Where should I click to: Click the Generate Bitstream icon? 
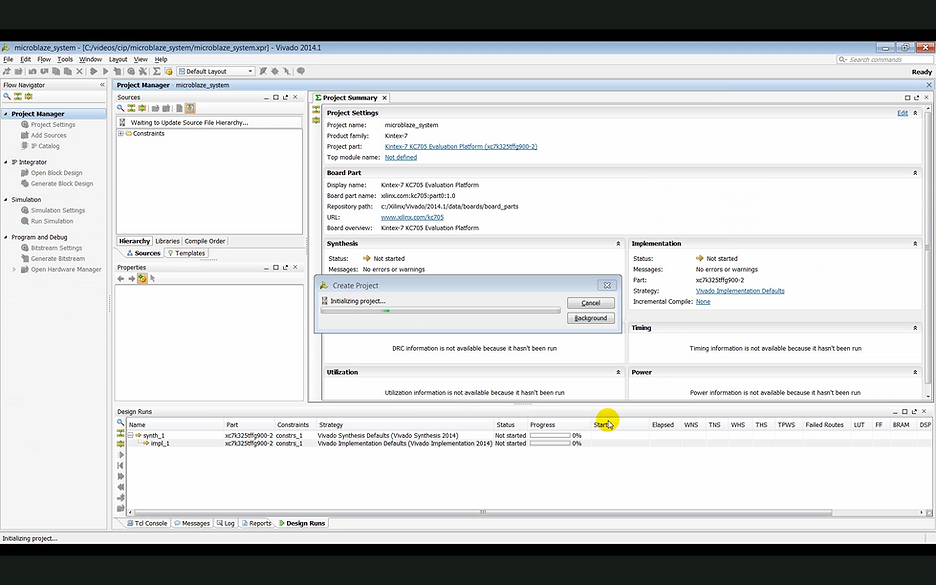(x=26, y=259)
